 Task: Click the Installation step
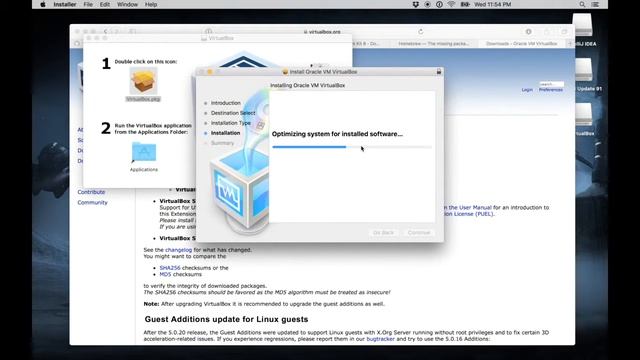(x=225, y=133)
